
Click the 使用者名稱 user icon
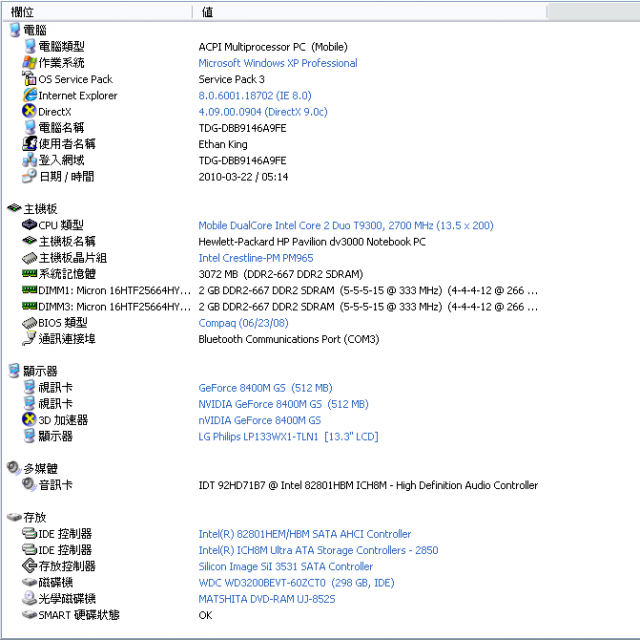click(30, 144)
